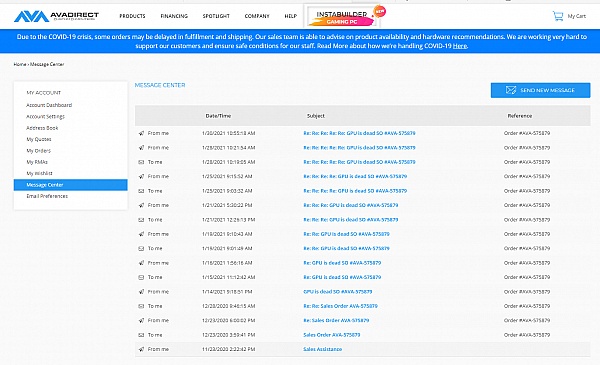Open Account Settings in sidebar

[x=46, y=117]
